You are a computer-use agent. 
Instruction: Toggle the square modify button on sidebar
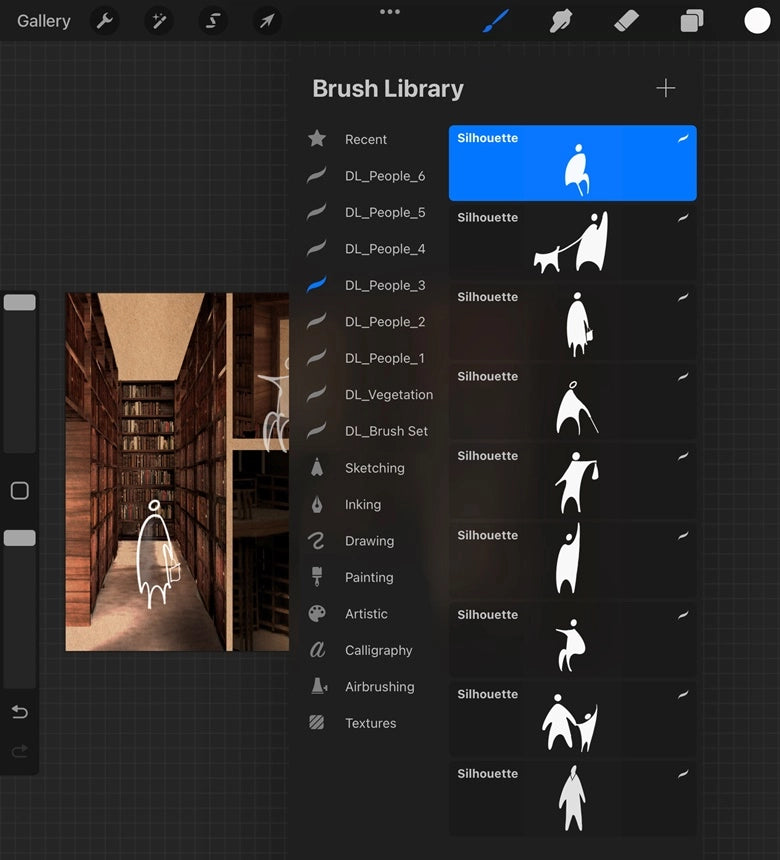tap(19, 491)
